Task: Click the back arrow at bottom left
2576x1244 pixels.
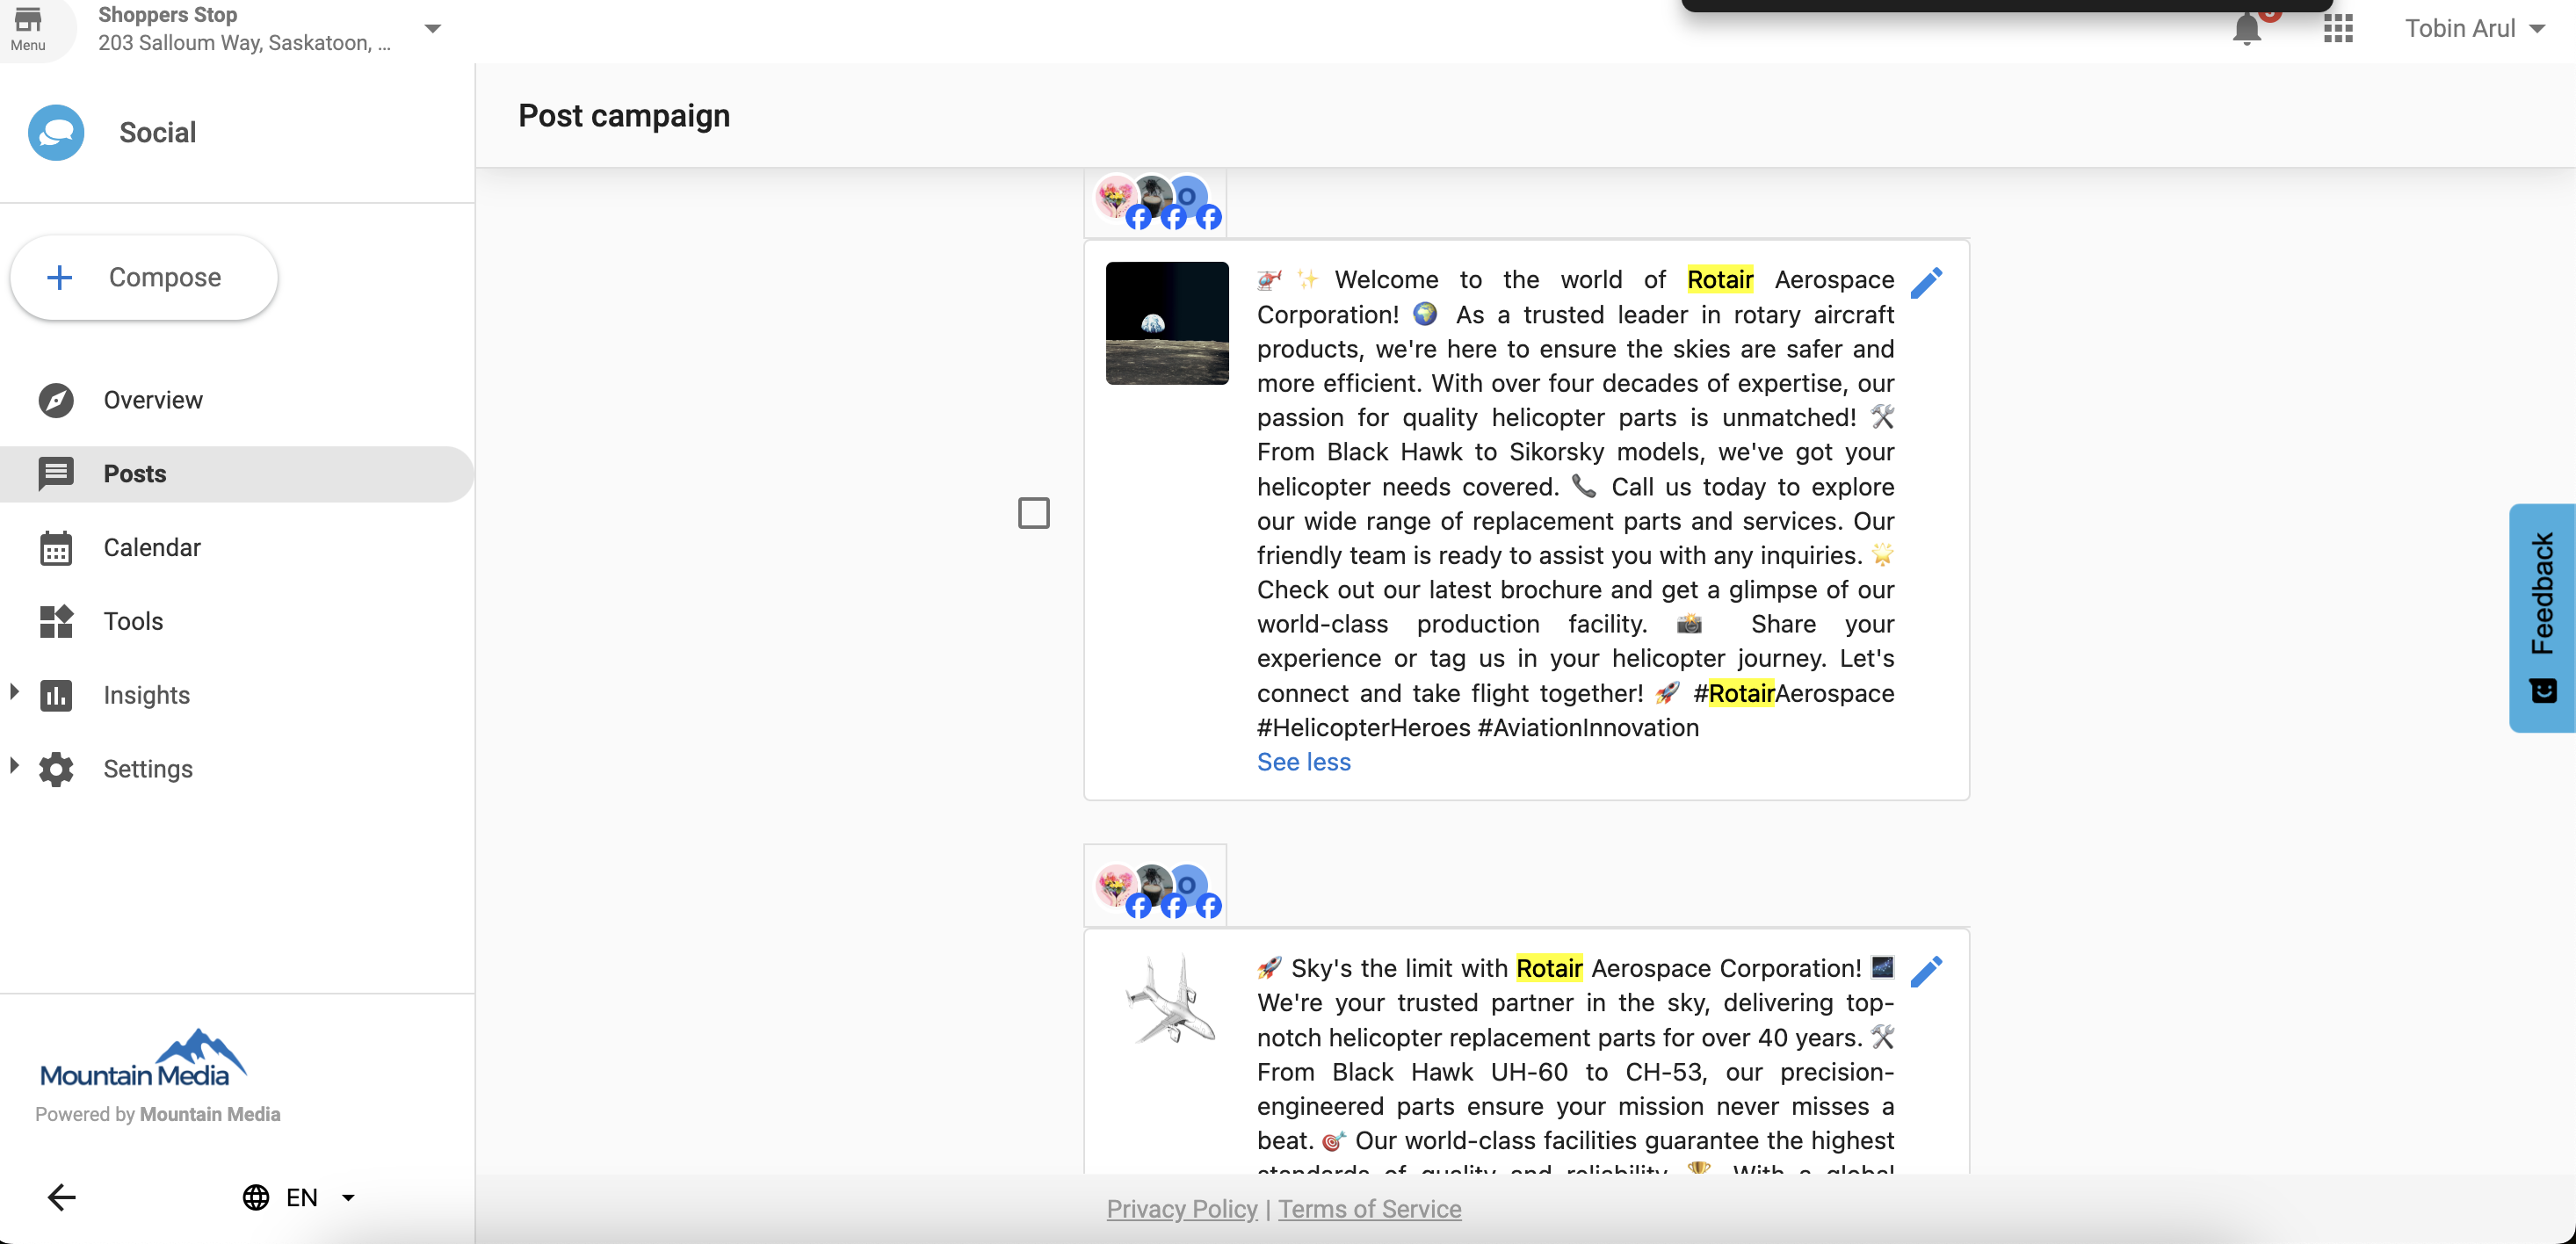Action: [x=62, y=1197]
